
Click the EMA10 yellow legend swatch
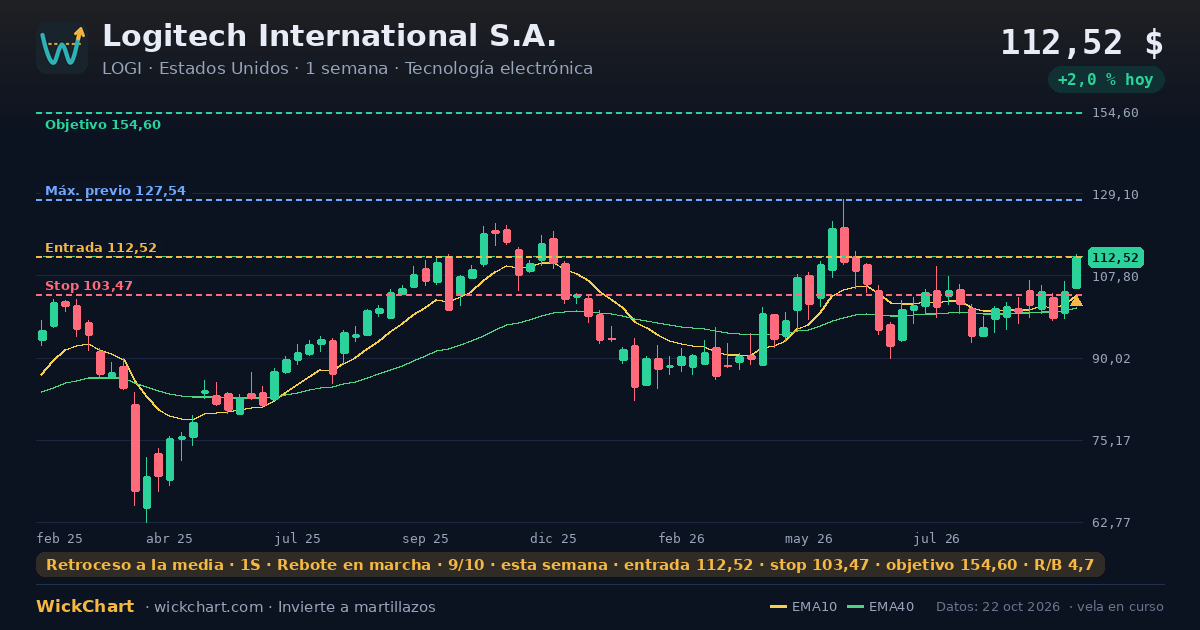point(778,607)
